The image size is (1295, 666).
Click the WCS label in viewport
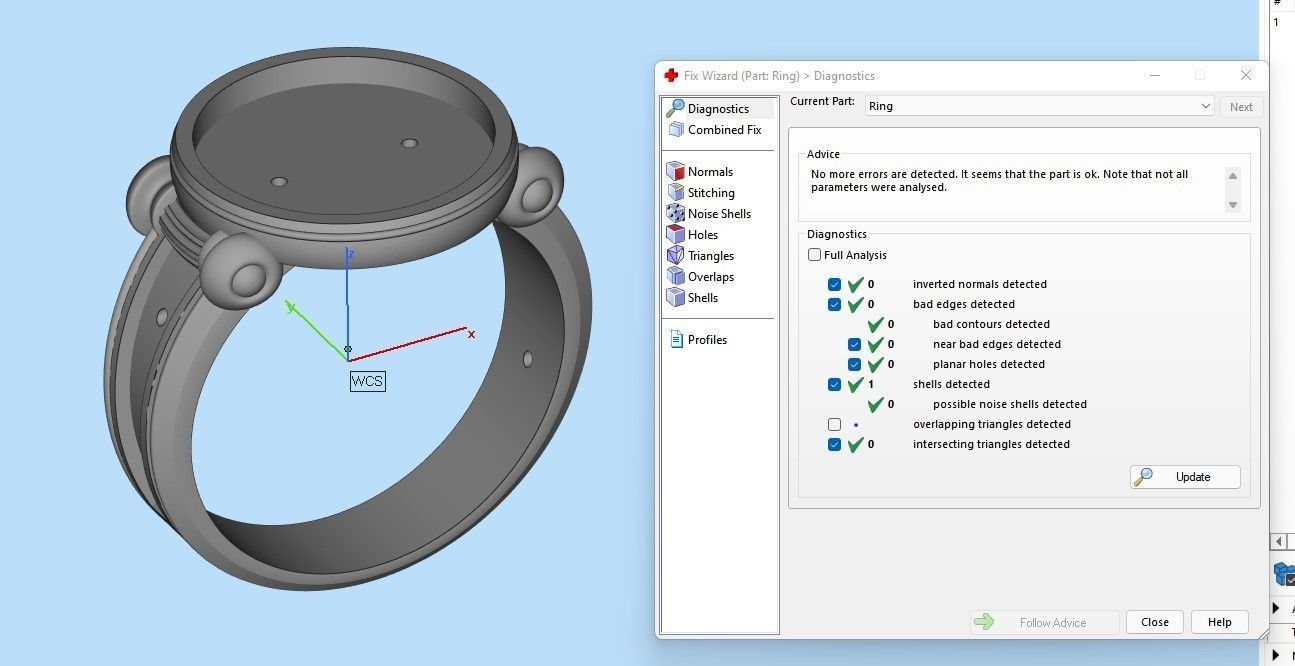coord(367,381)
